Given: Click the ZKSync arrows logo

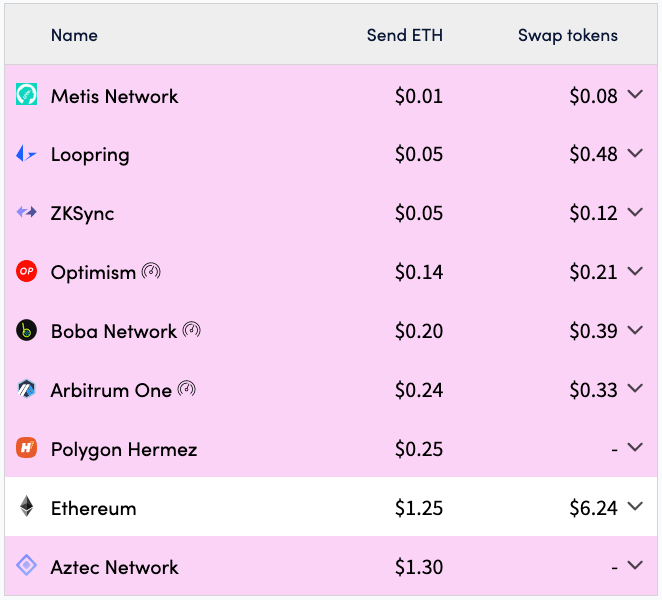Looking at the screenshot, I should [x=26, y=212].
